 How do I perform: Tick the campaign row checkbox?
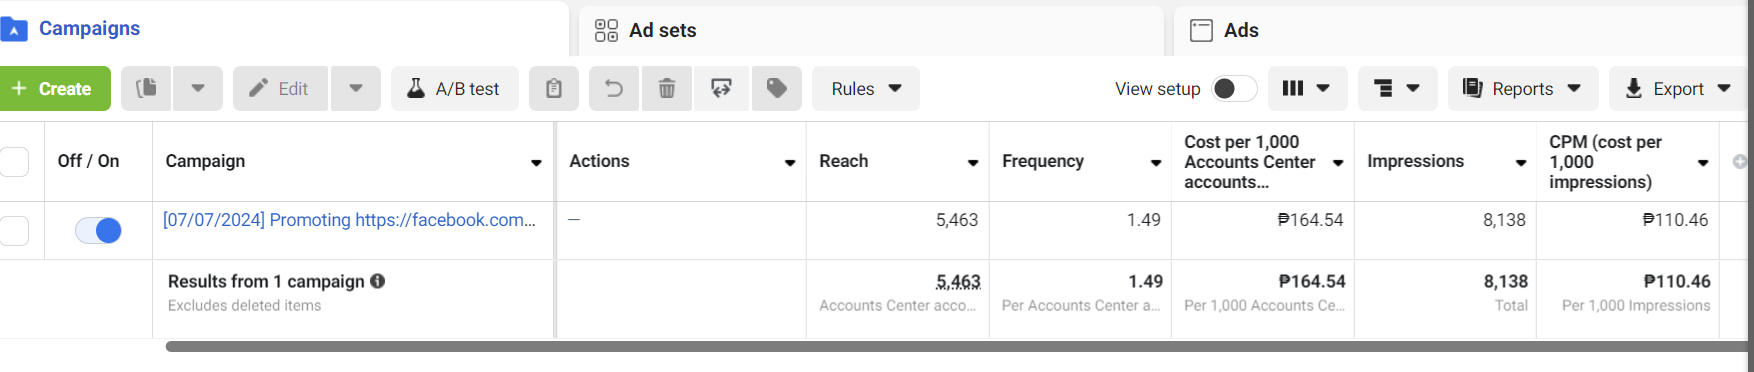[x=13, y=230]
